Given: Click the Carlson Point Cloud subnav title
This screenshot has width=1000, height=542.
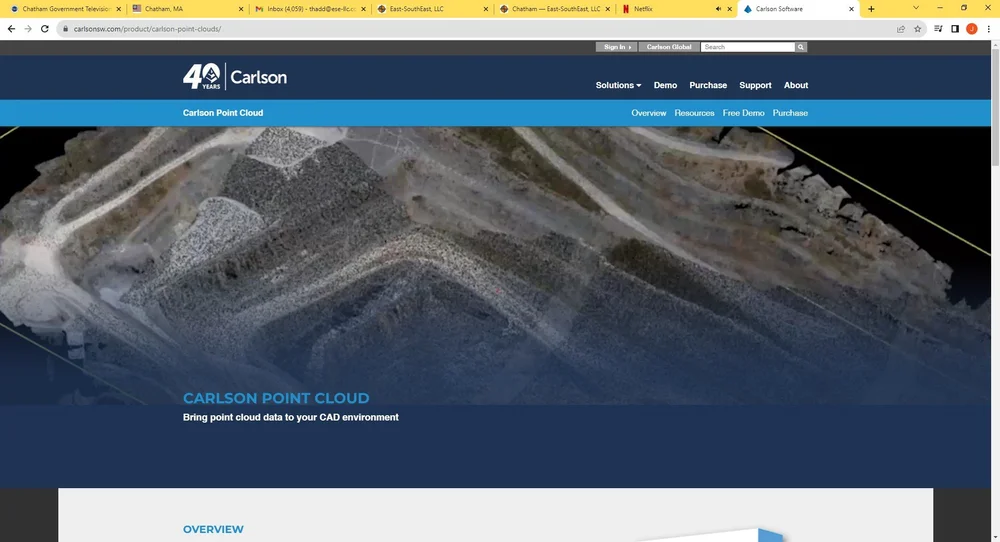Looking at the screenshot, I should point(223,113).
